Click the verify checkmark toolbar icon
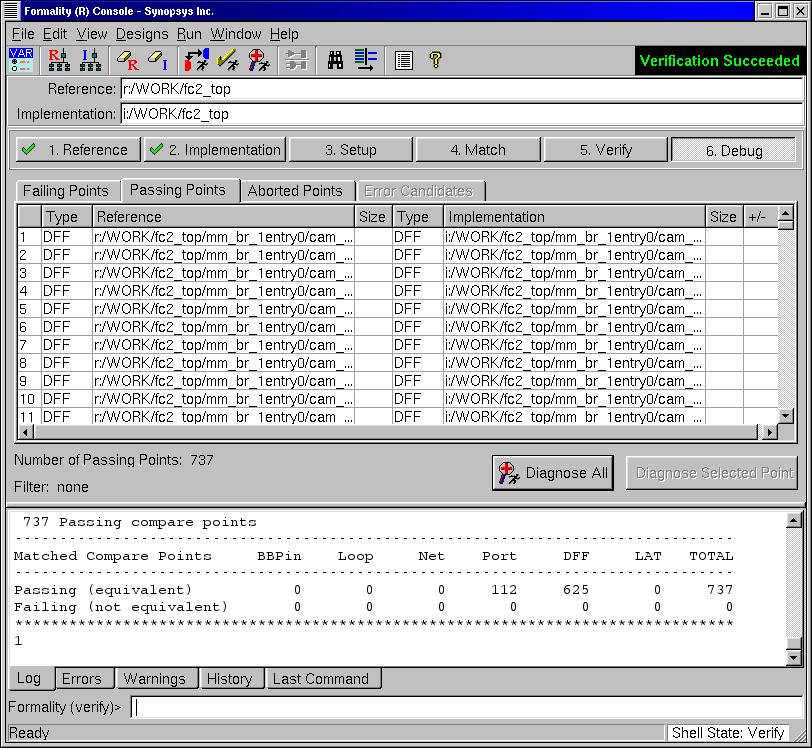The height and width of the screenshot is (748, 812). [227, 60]
